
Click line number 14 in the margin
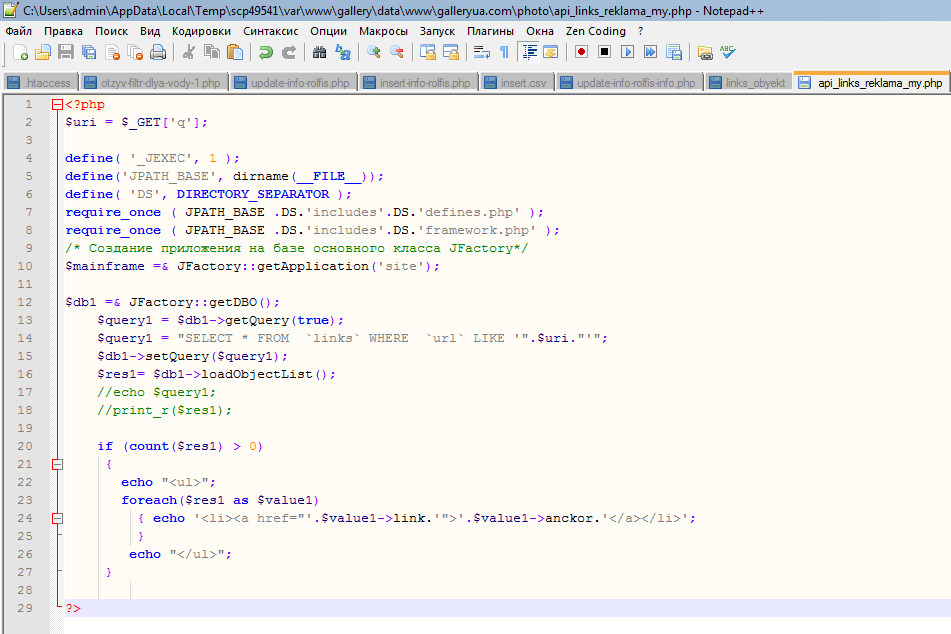coord(25,338)
